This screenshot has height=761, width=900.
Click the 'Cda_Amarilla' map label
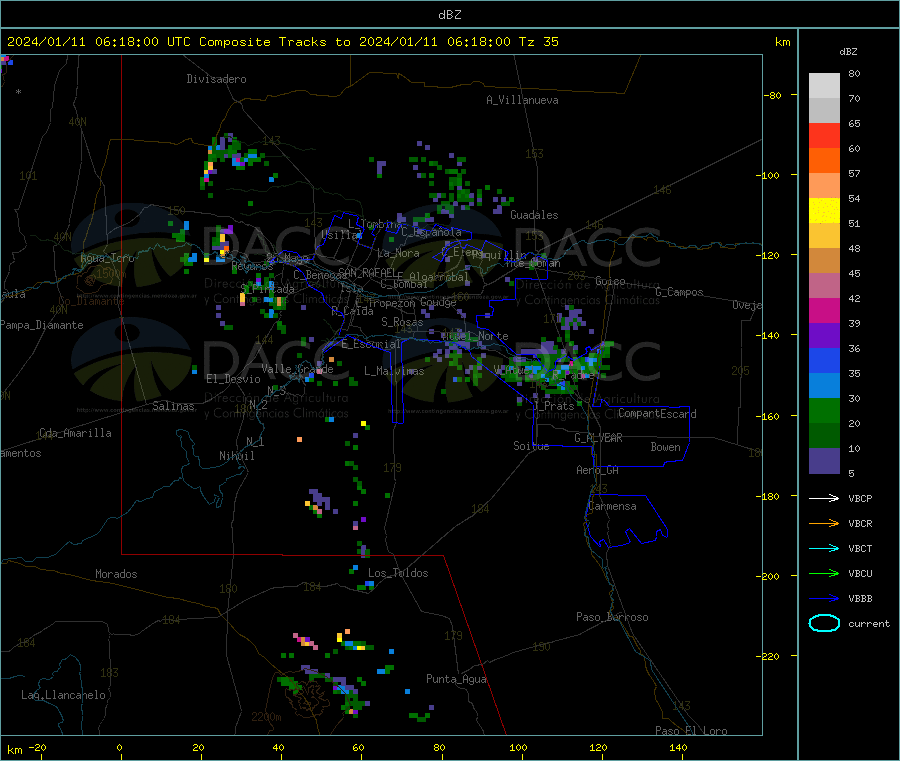(75, 433)
